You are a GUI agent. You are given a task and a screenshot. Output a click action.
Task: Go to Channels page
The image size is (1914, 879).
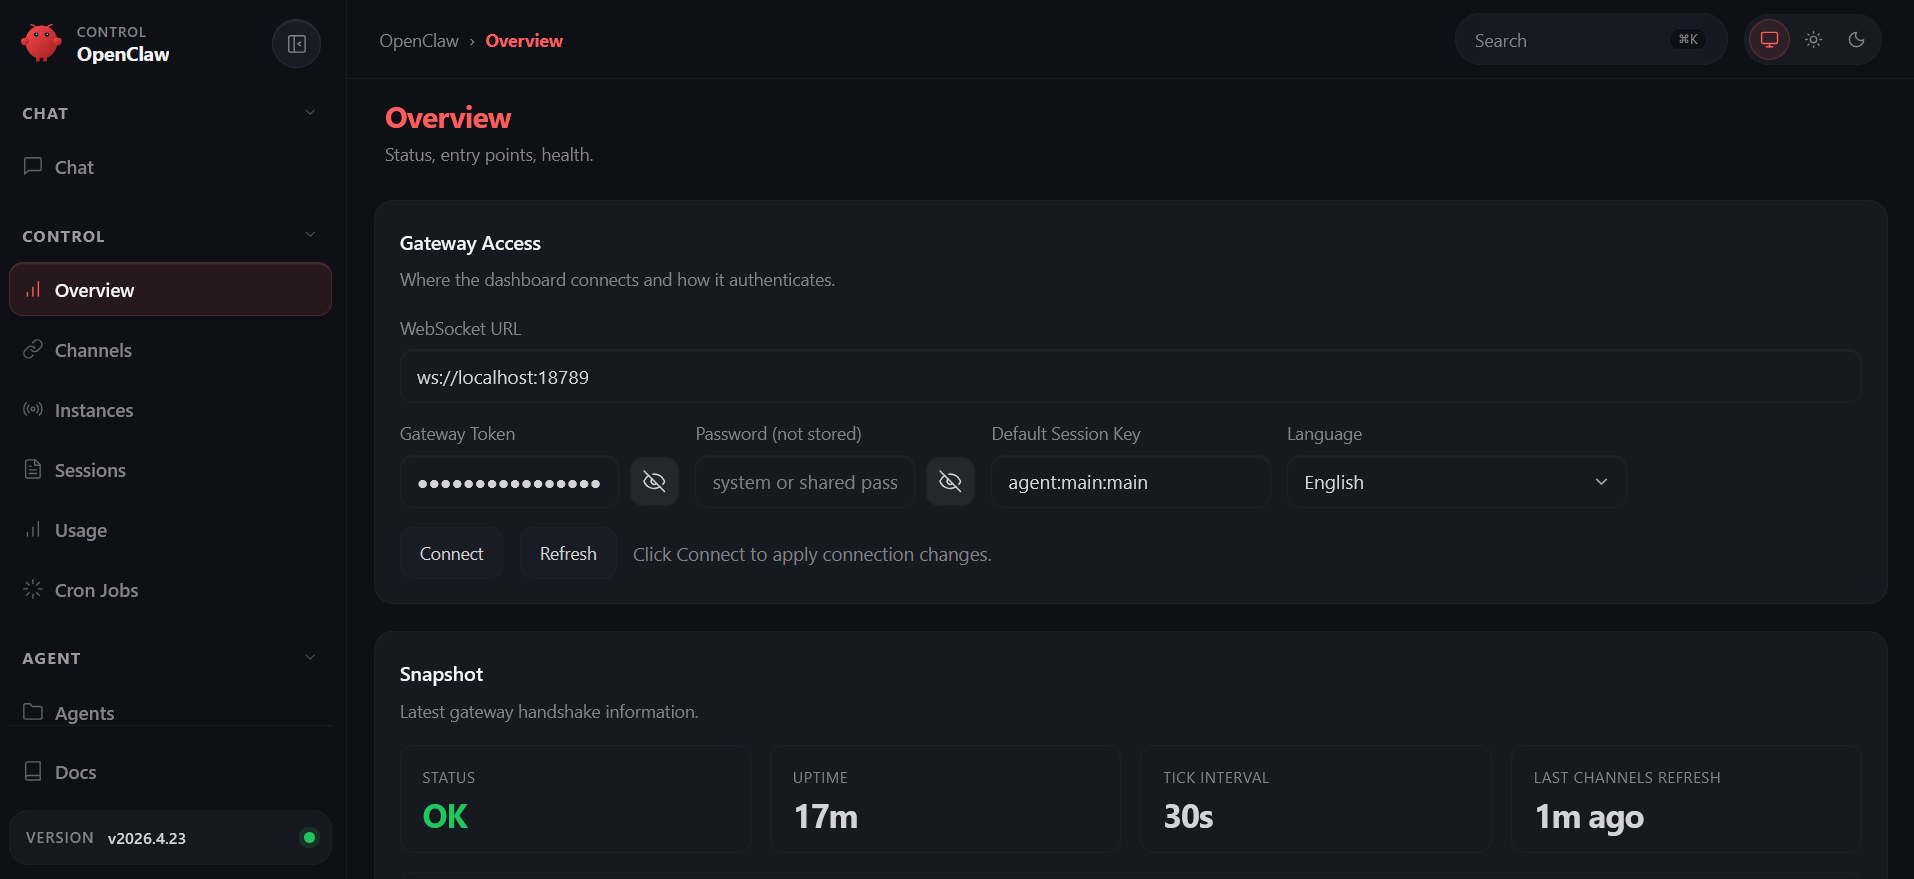click(170, 350)
